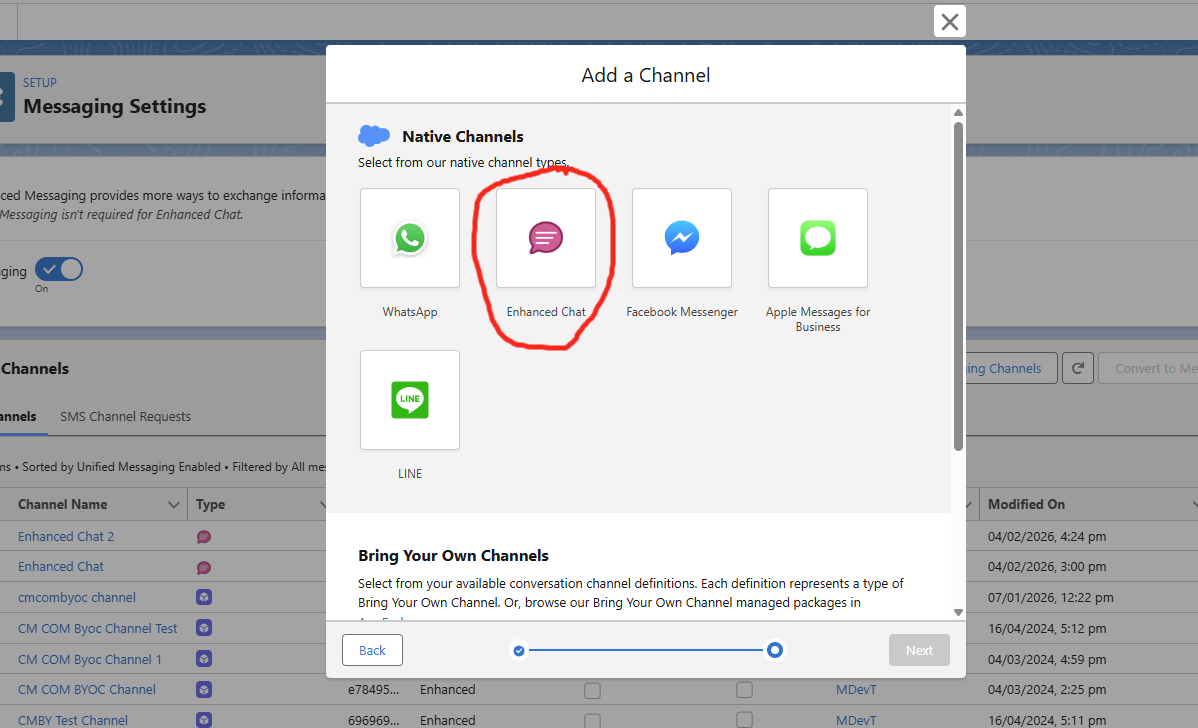1198x728 pixels.
Task: Click type icon for CM COM BYOC Channel row
Action: (204, 690)
